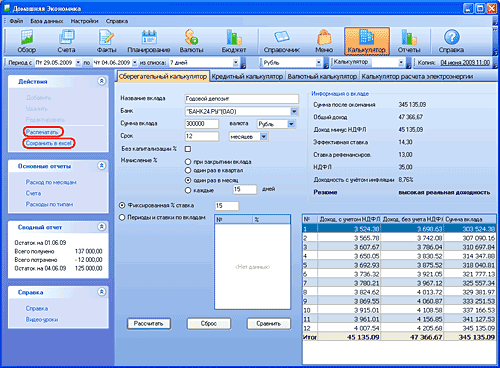
Task: Select the Сберегательный калькулятор tab
Action: tap(163, 76)
